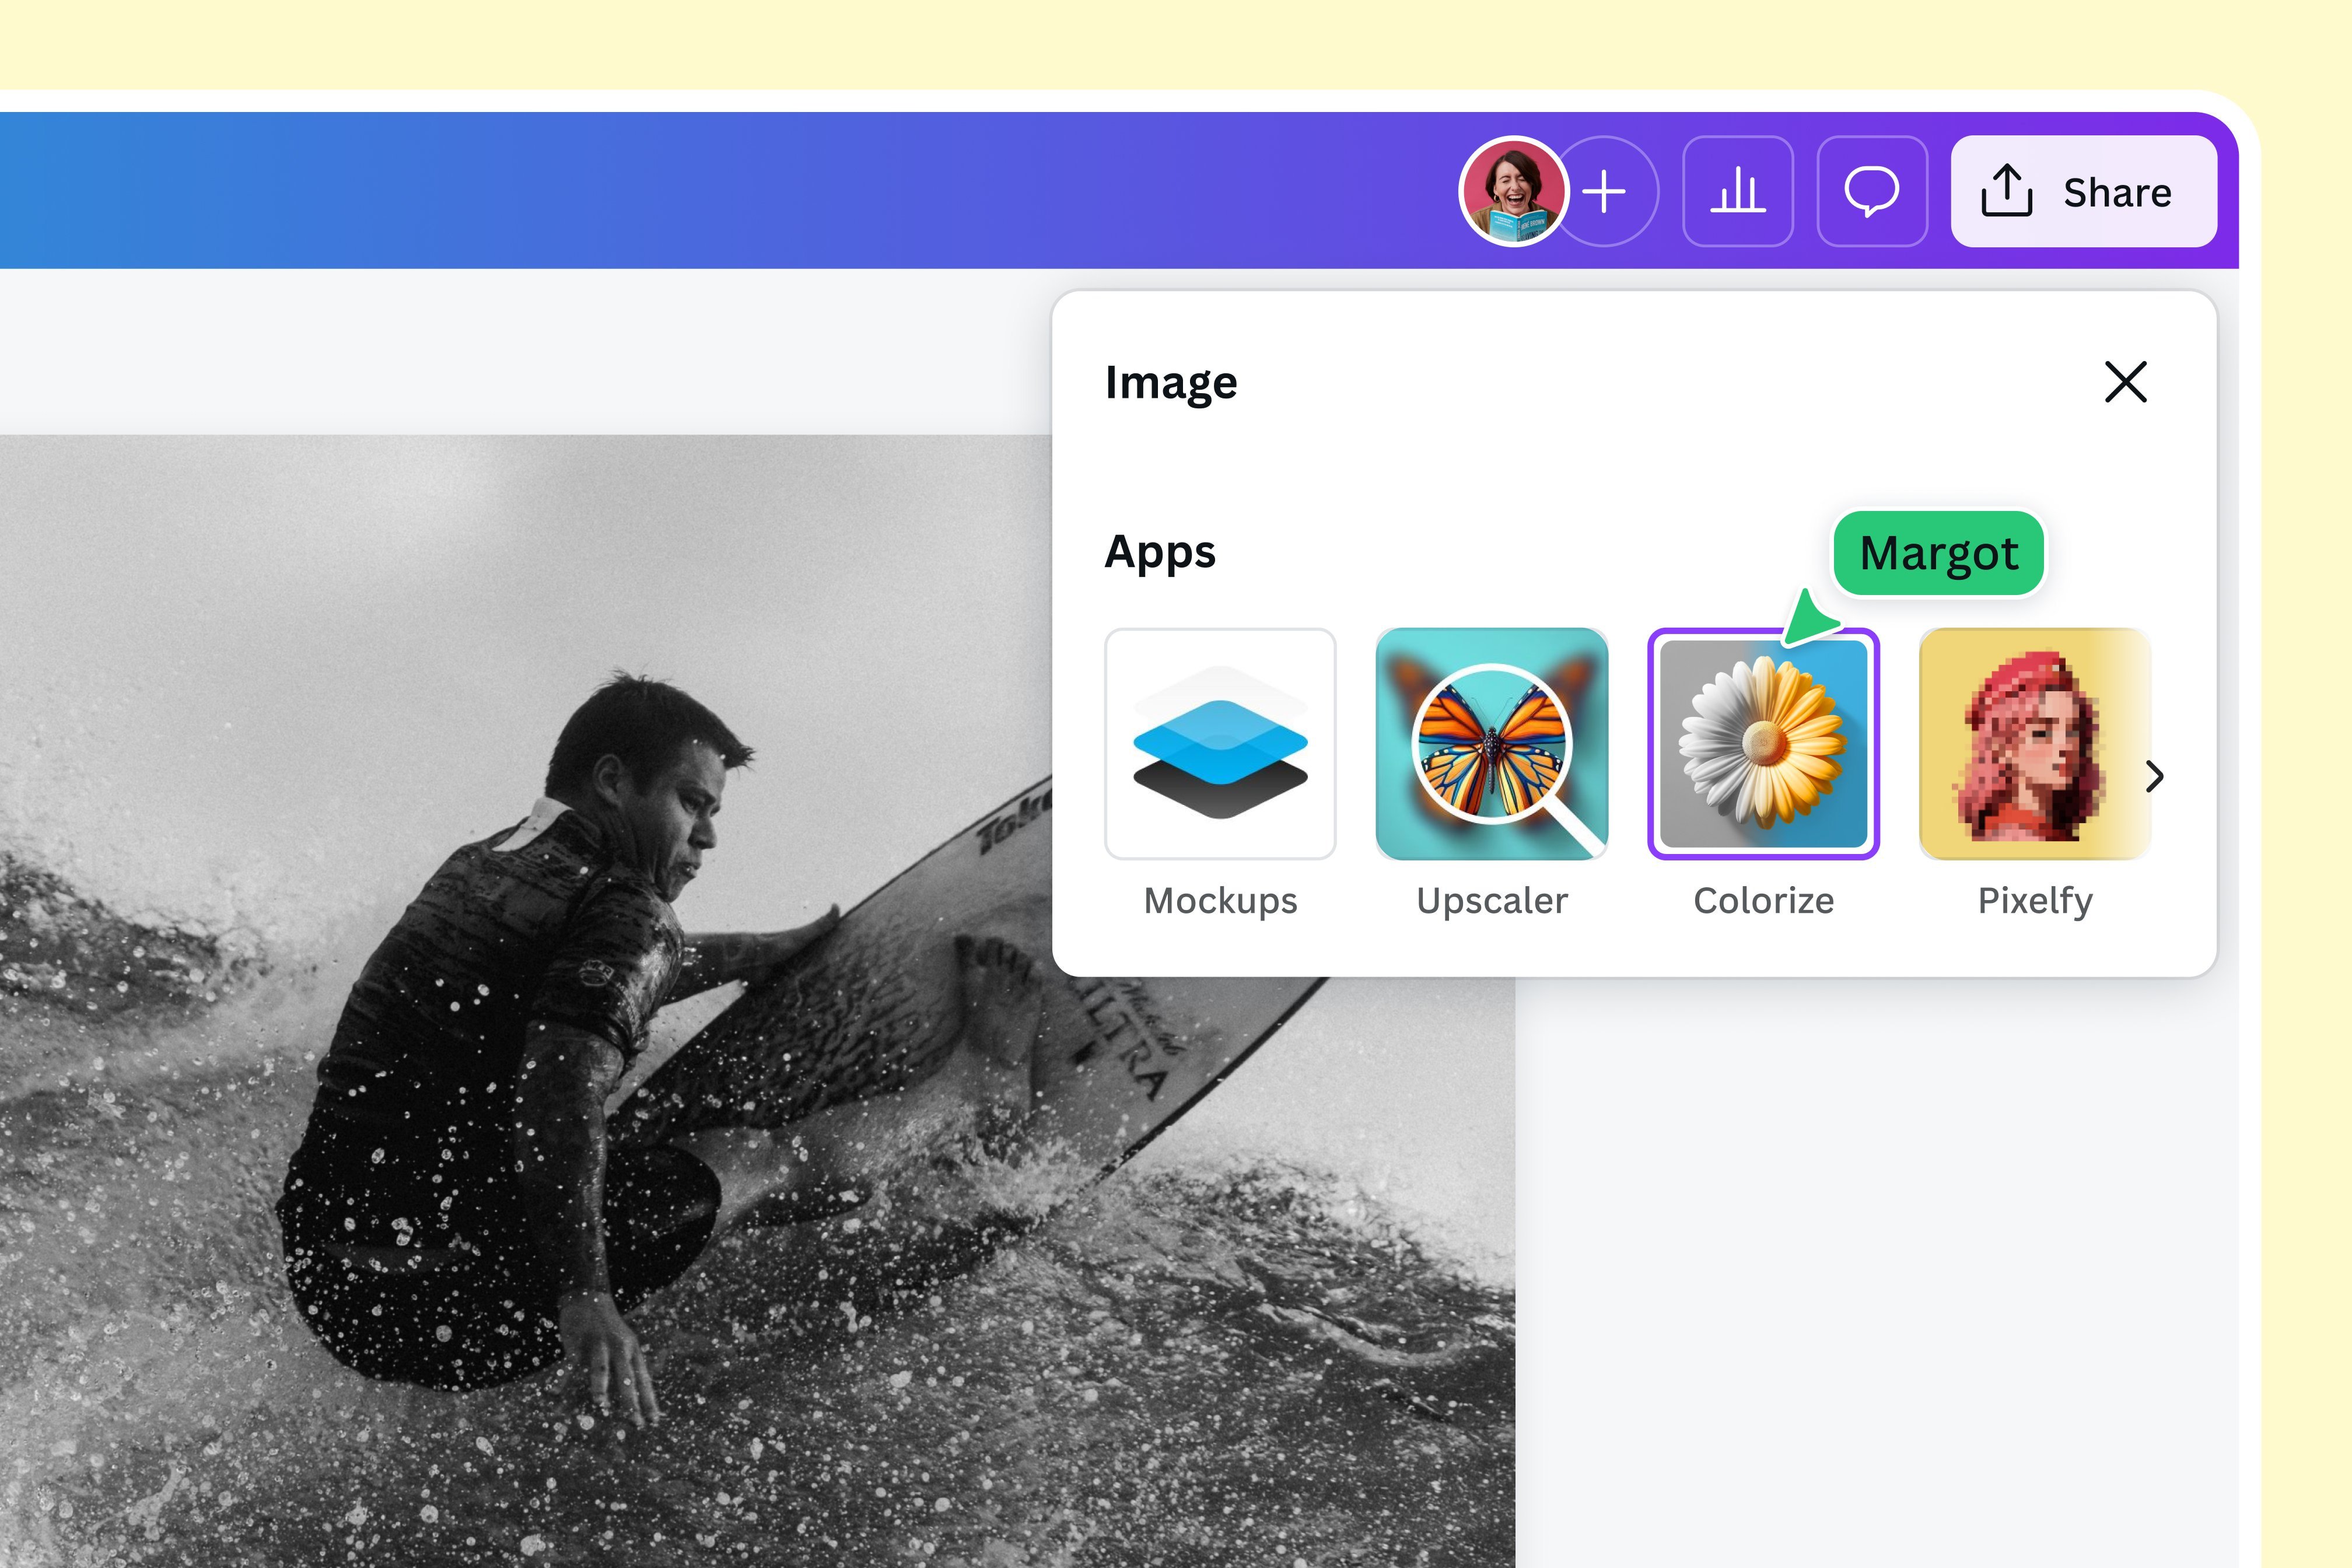Screen dimensions: 2352x1568
Task: Click the Mockups label text
Action: pos(1220,900)
